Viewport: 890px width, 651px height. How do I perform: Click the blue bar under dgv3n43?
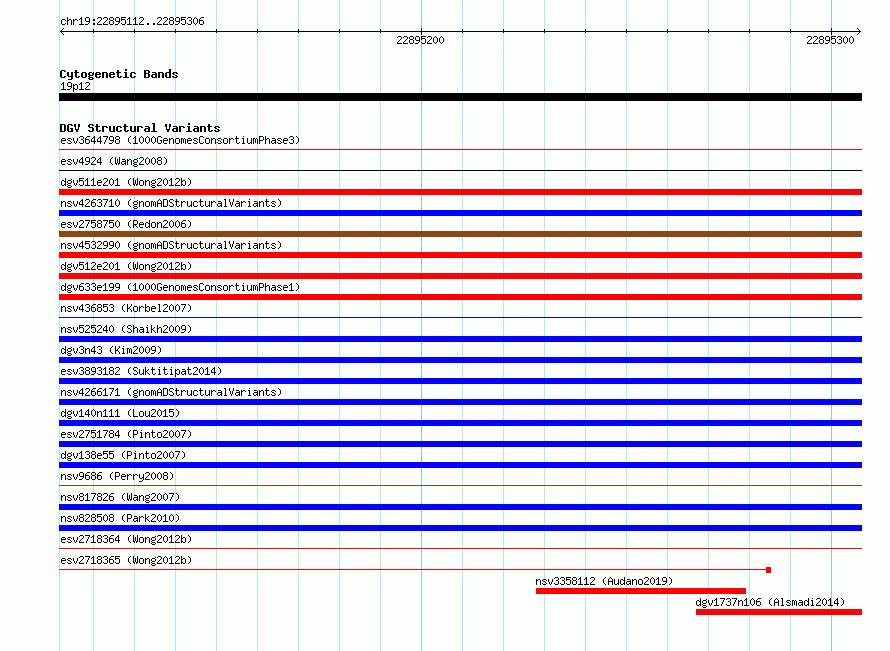tap(460, 360)
